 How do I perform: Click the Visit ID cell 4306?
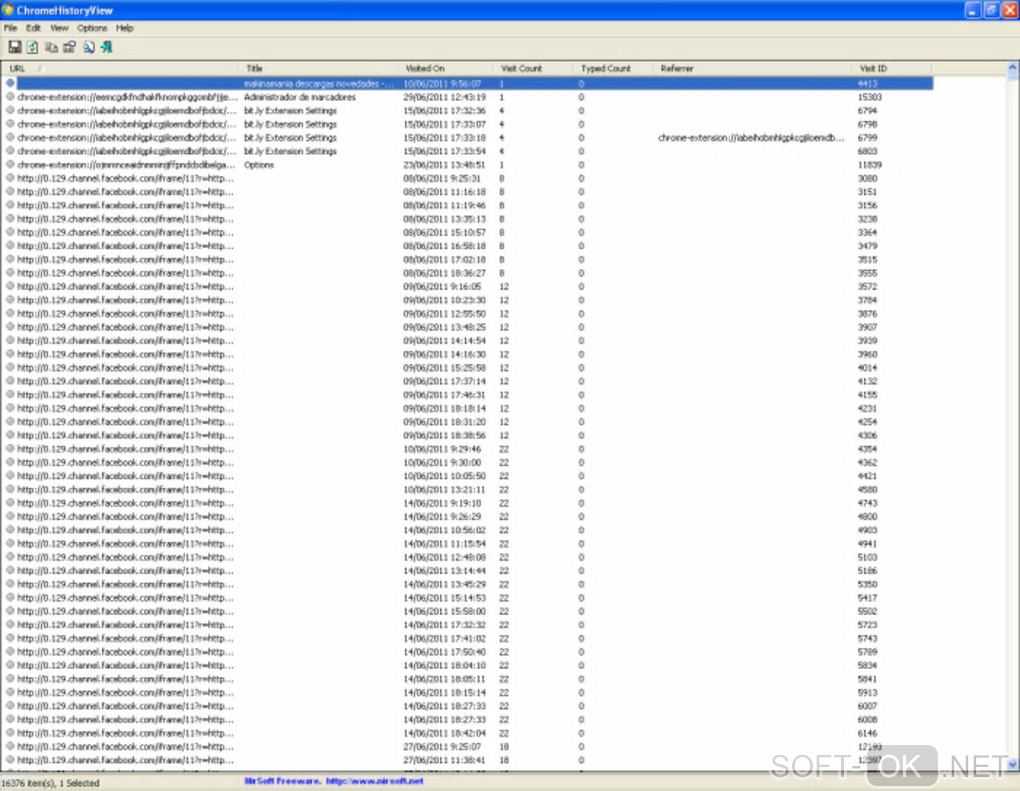[867, 435]
